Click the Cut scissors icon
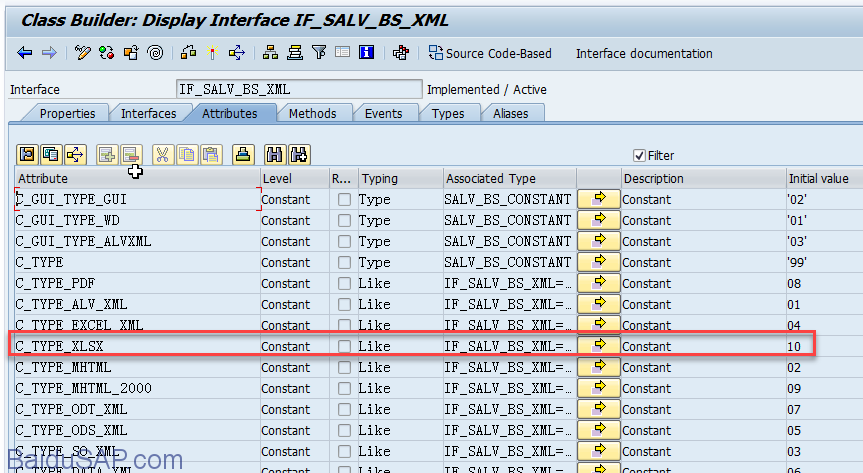Screen dimensions: 863x473 click(x=162, y=155)
